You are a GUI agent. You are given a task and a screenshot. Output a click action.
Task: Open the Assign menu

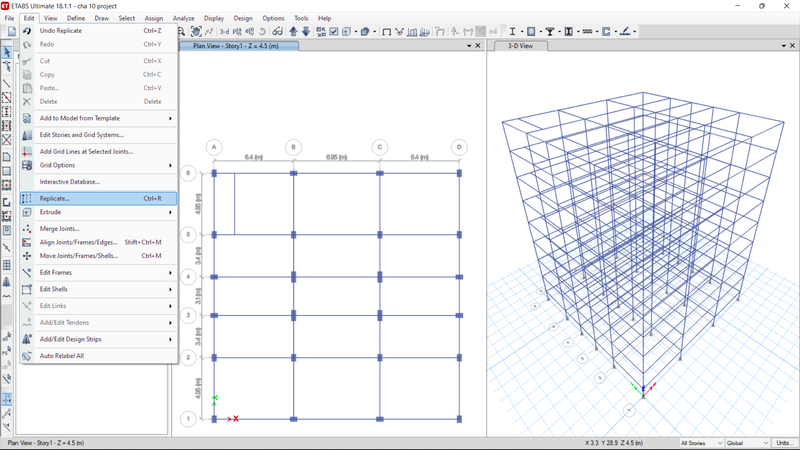(154, 18)
